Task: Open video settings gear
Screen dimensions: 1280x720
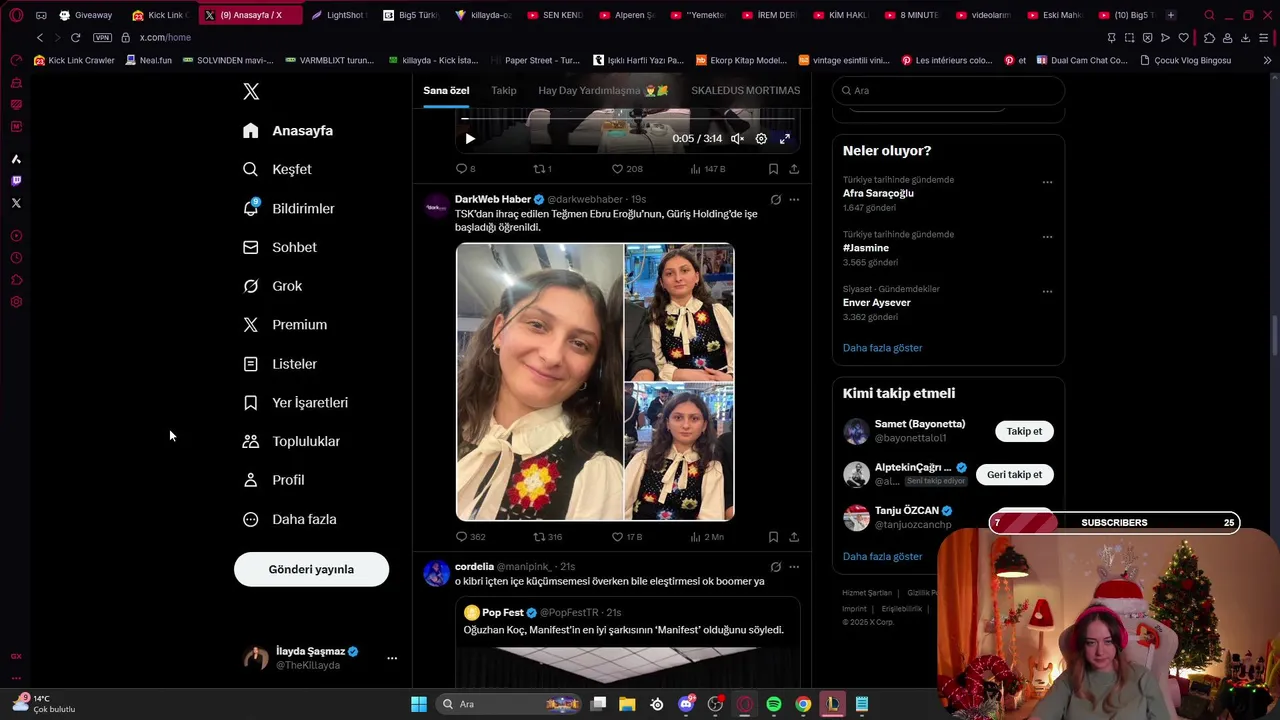Action: (761, 139)
